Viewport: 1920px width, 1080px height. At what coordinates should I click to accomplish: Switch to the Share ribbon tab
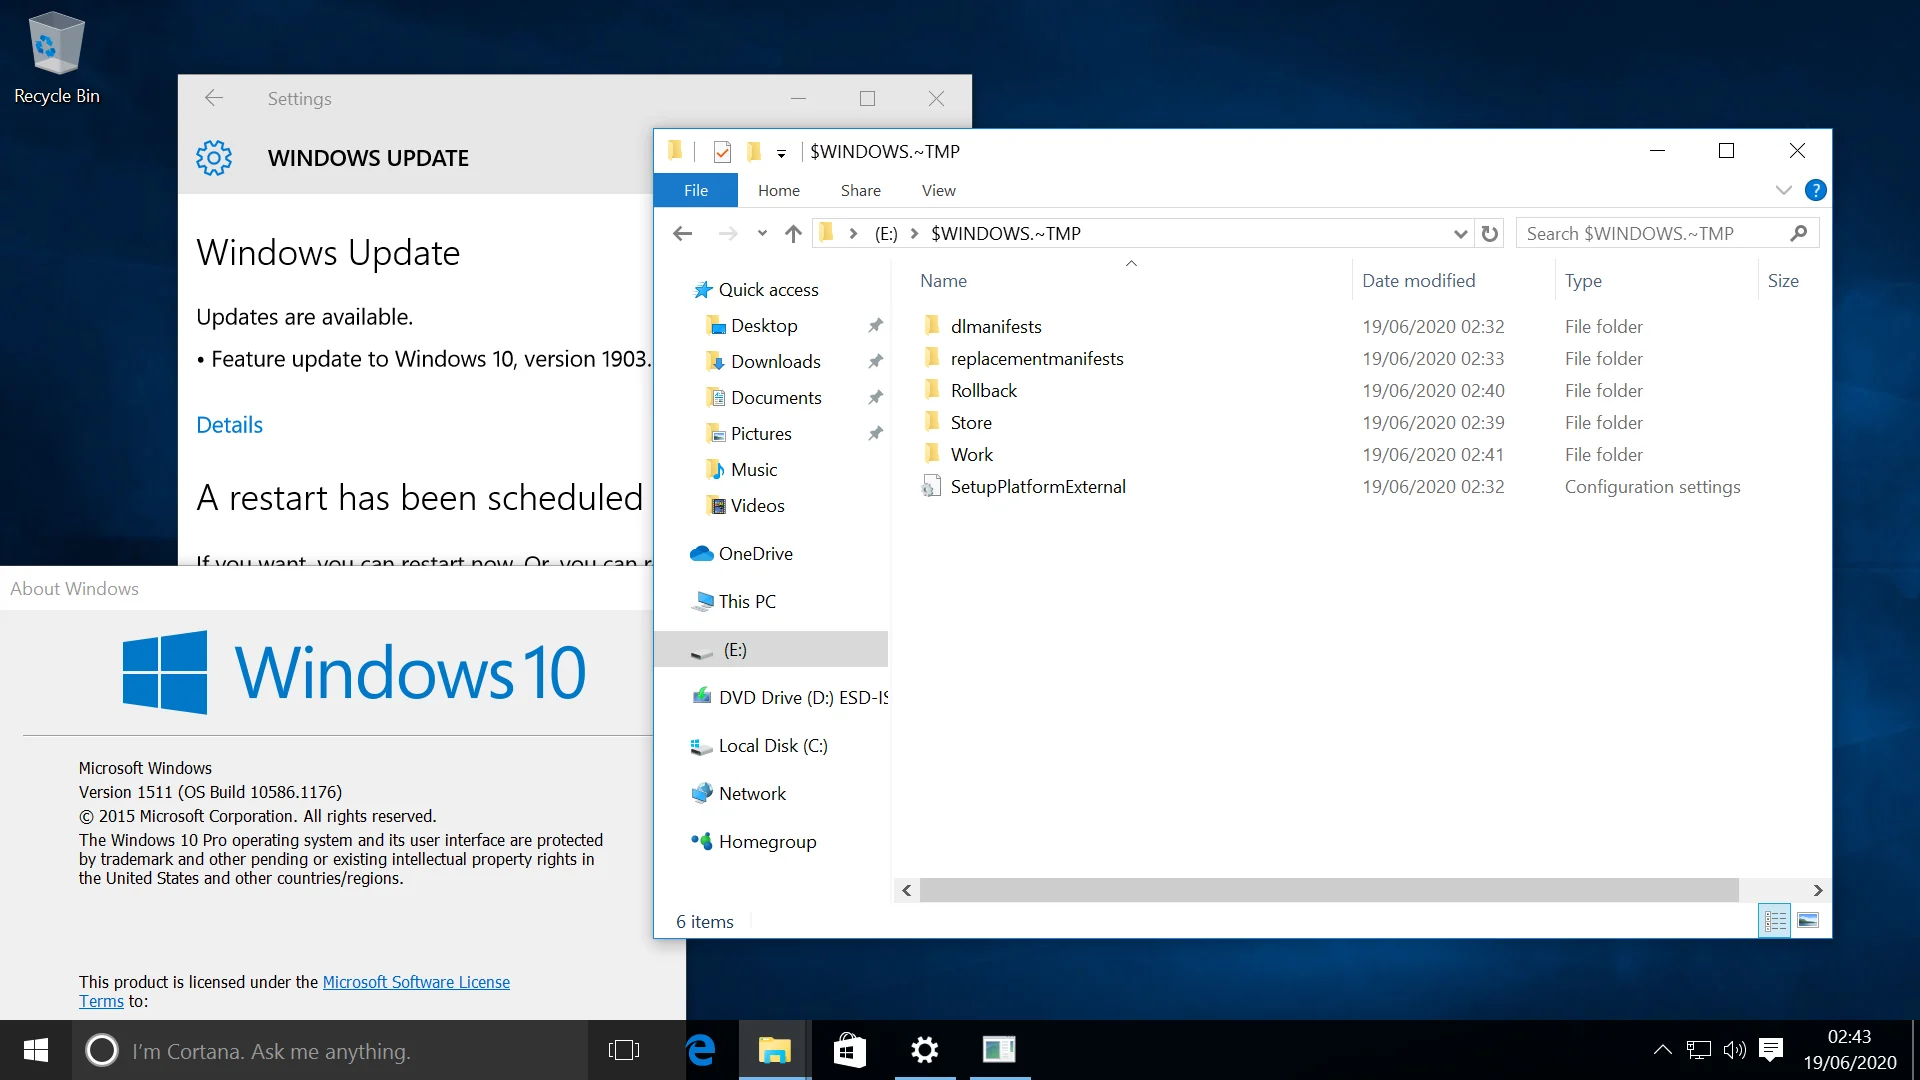point(861,190)
